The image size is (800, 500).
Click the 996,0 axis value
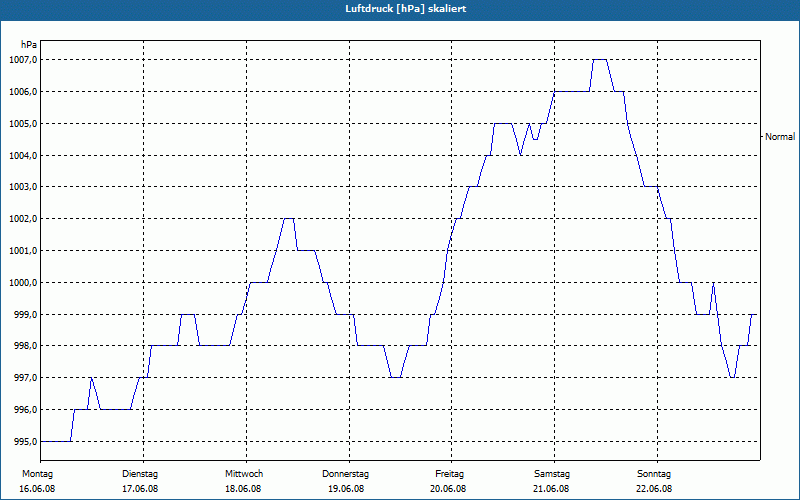(x=25, y=410)
